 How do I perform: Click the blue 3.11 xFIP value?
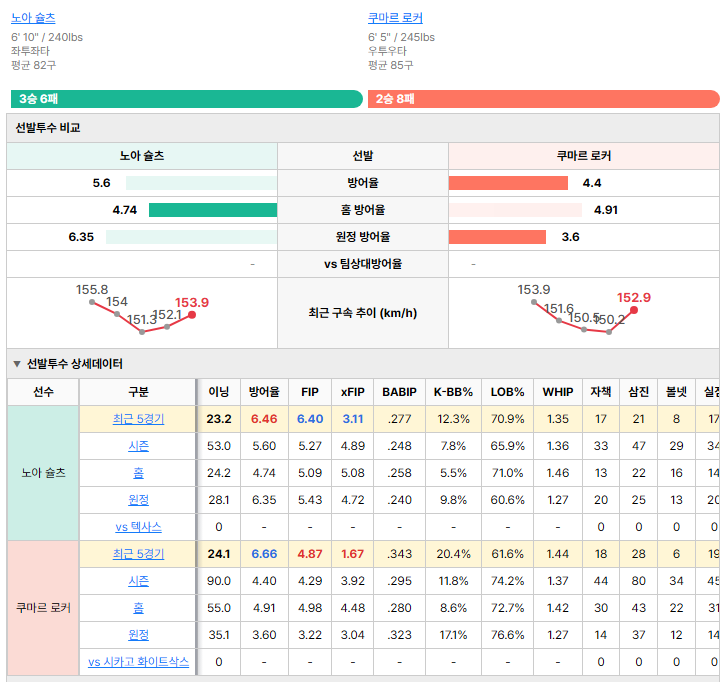click(353, 419)
